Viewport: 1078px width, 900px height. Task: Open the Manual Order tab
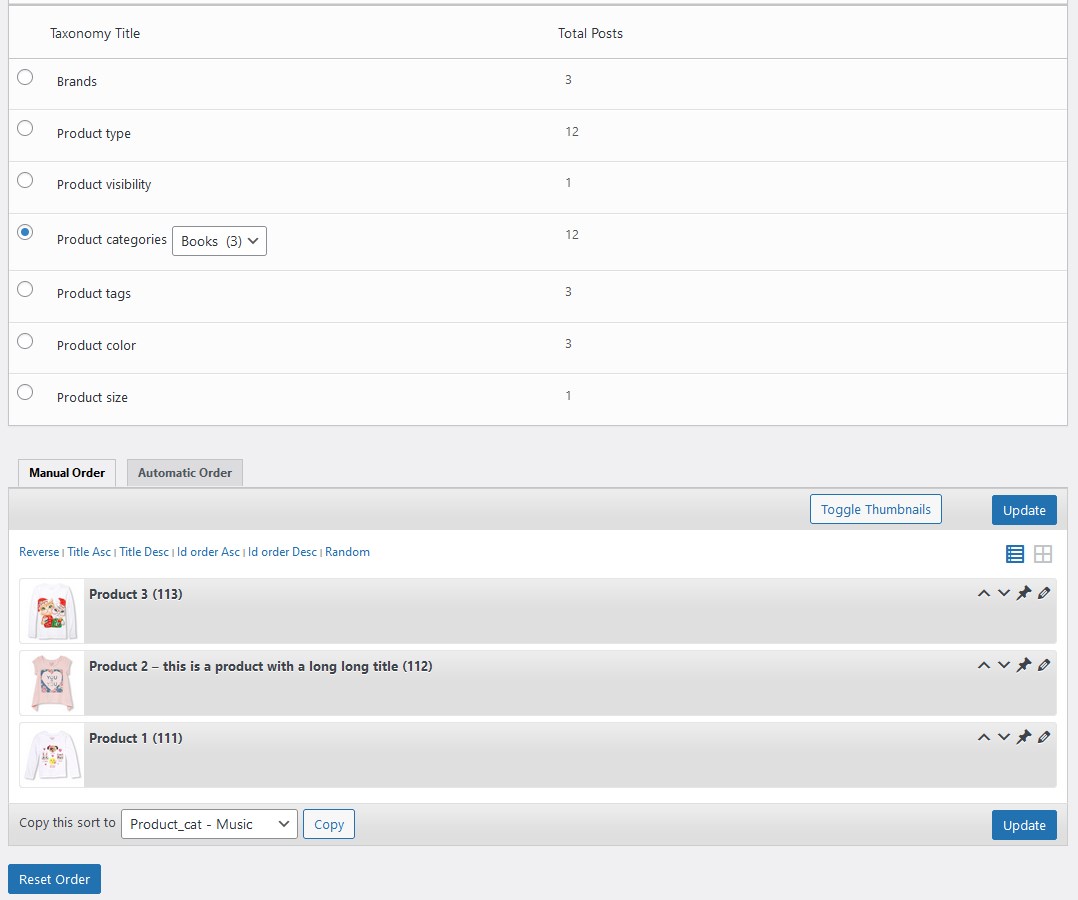click(x=66, y=472)
